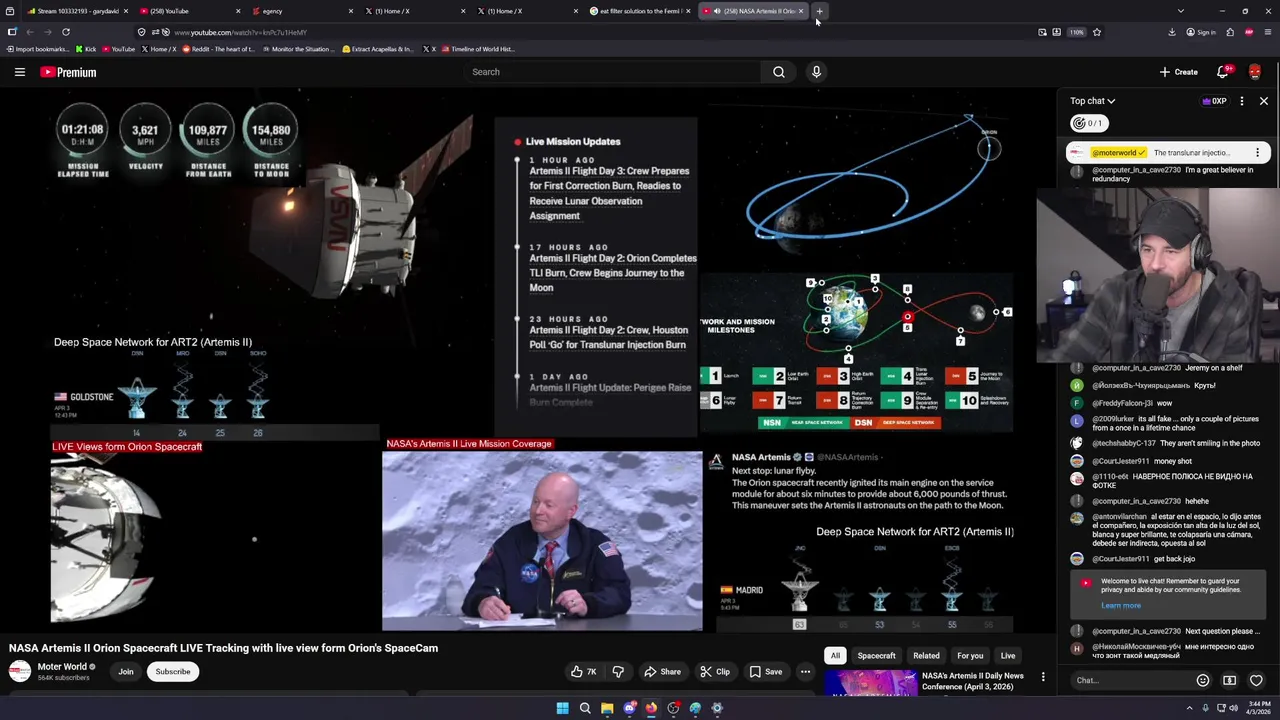Expand the Top chat dropdown

(1092, 101)
